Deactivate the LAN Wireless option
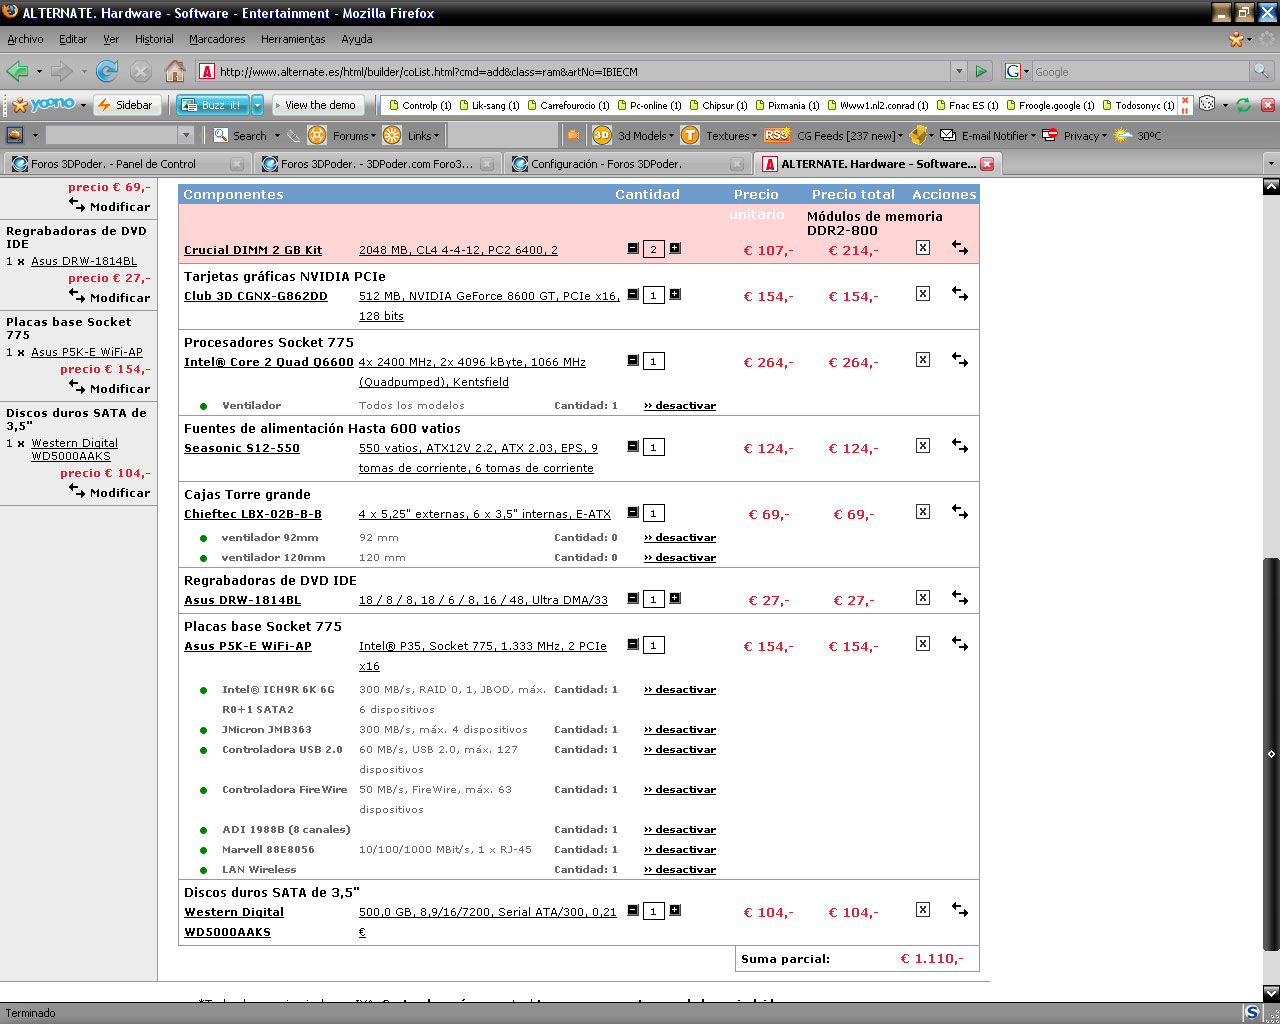This screenshot has width=1280, height=1024. 680,870
